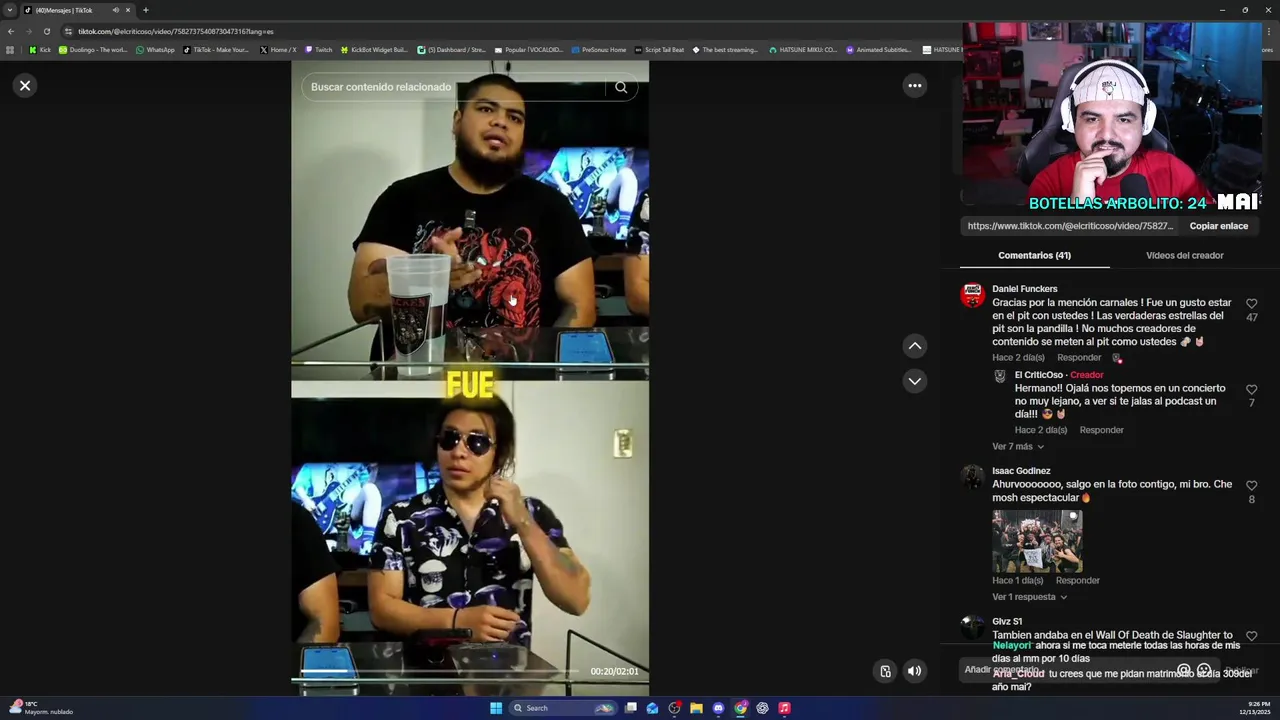
Task: Click the @ mention icon in comment box
Action: click(x=1184, y=670)
